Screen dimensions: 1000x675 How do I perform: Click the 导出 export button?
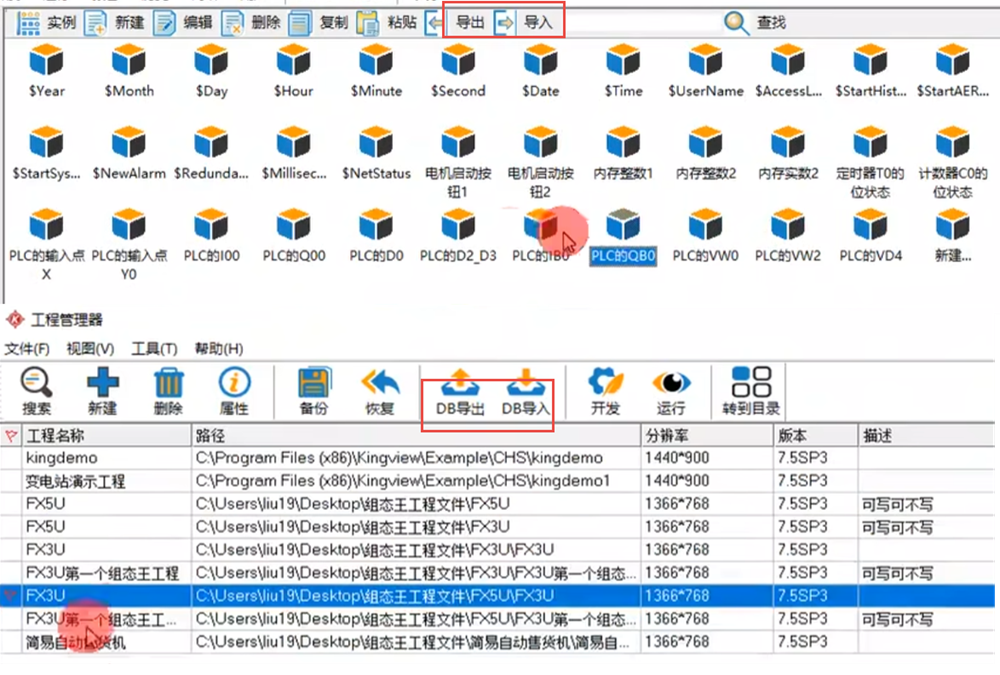point(471,23)
